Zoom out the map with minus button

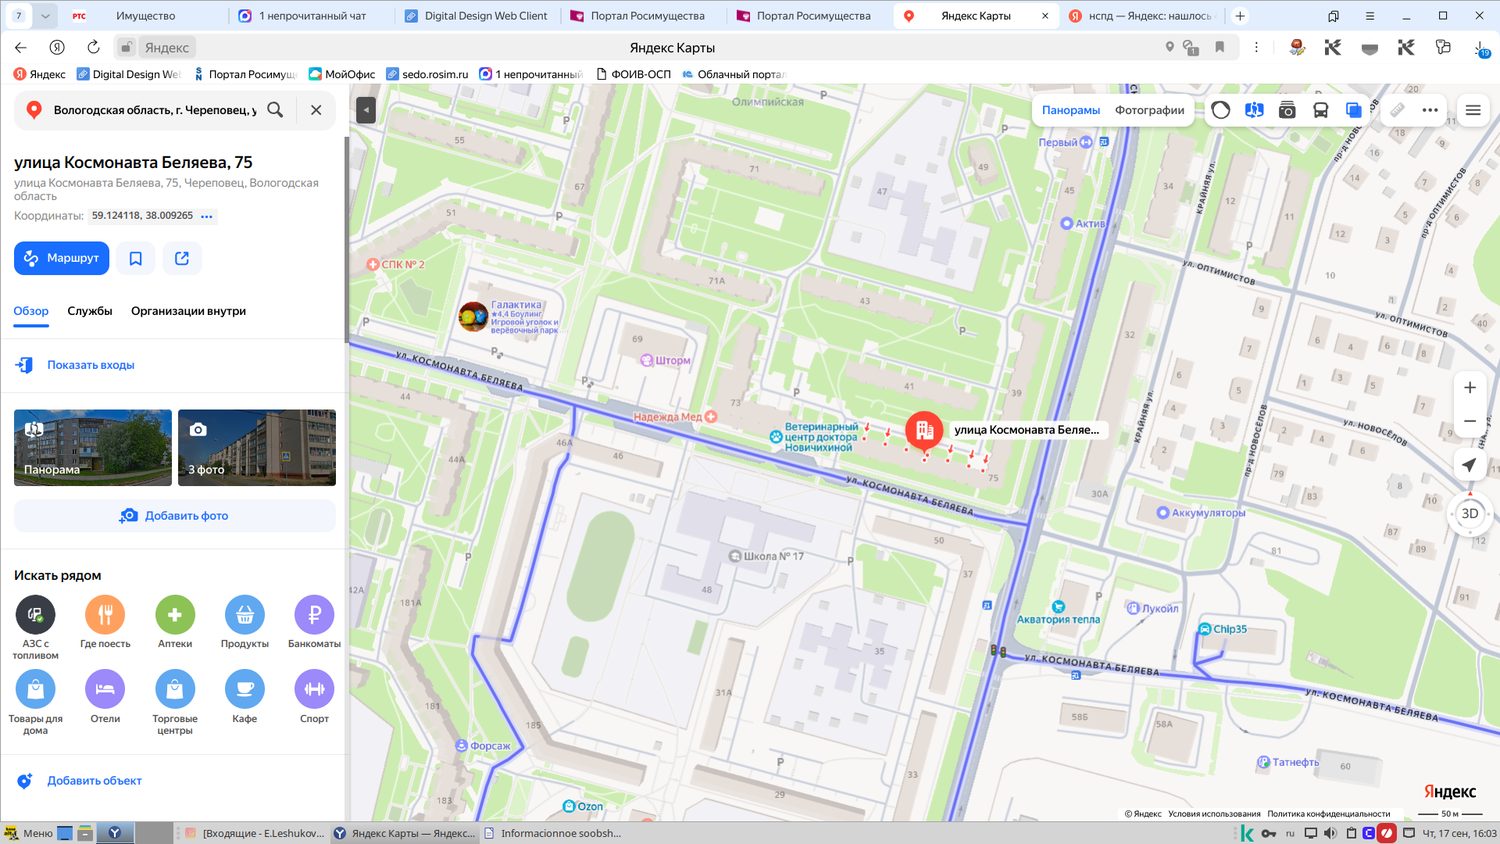[1470, 421]
